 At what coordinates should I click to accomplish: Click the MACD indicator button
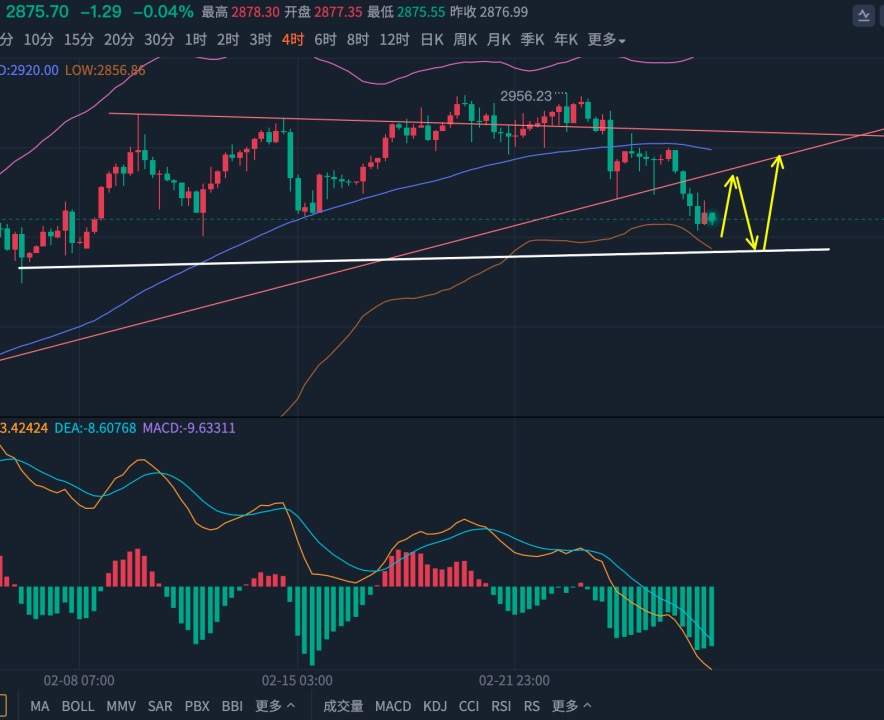click(x=393, y=706)
